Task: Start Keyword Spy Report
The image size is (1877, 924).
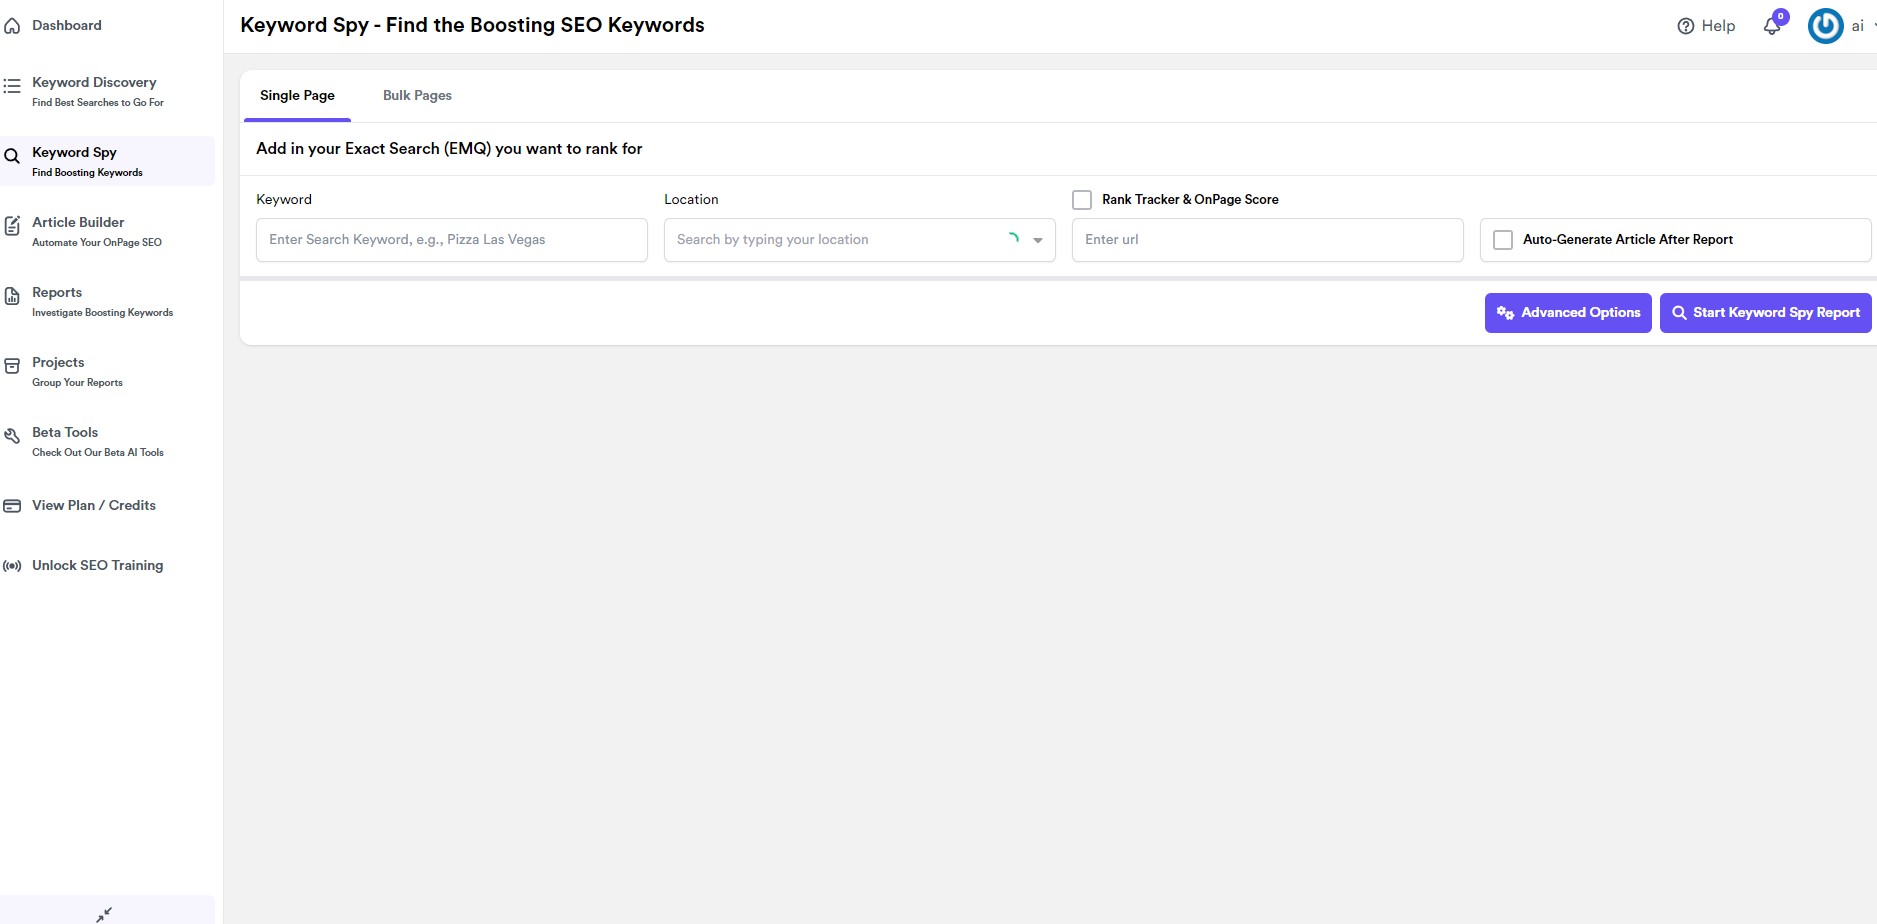Action: [1766, 313]
